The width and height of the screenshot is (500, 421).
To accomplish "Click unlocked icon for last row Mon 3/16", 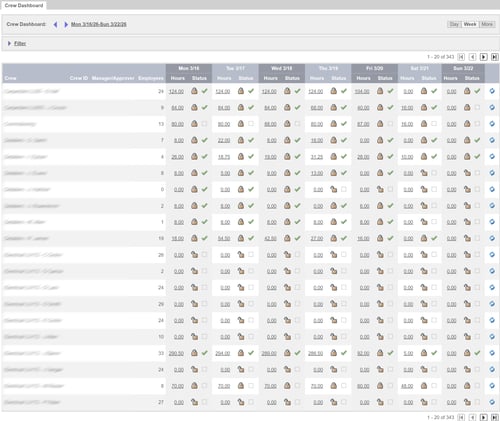I will (194, 402).
